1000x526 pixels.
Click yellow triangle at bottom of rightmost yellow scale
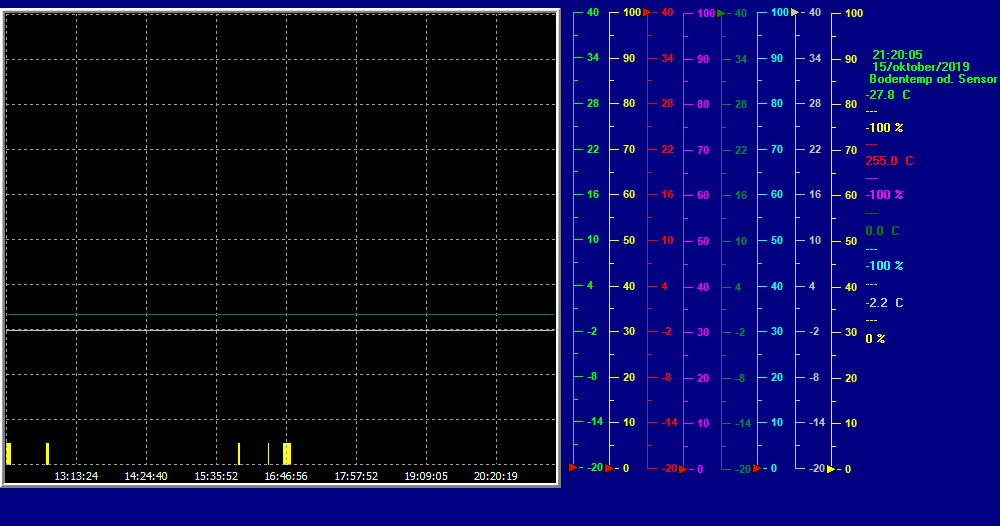tap(831, 468)
